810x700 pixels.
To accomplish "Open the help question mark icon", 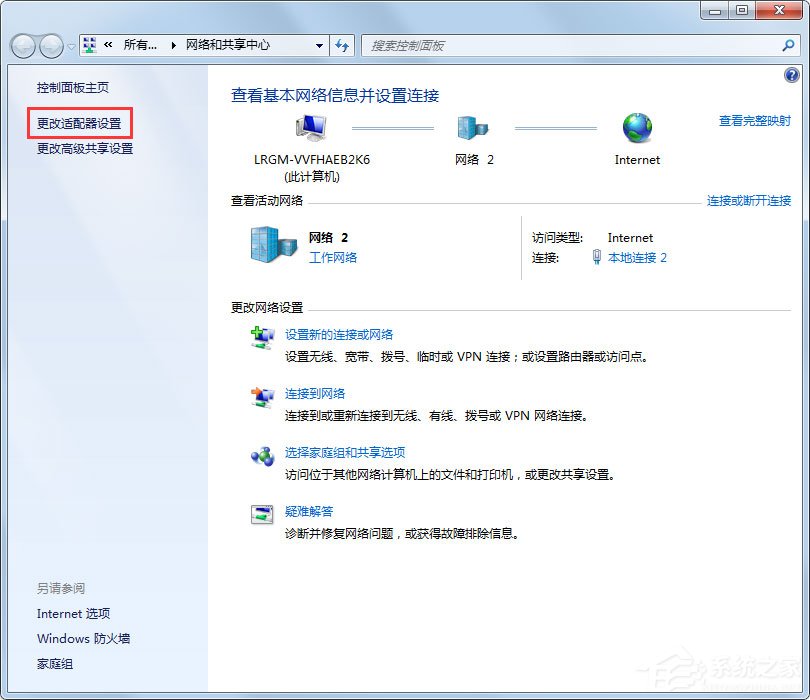I will tap(792, 75).
